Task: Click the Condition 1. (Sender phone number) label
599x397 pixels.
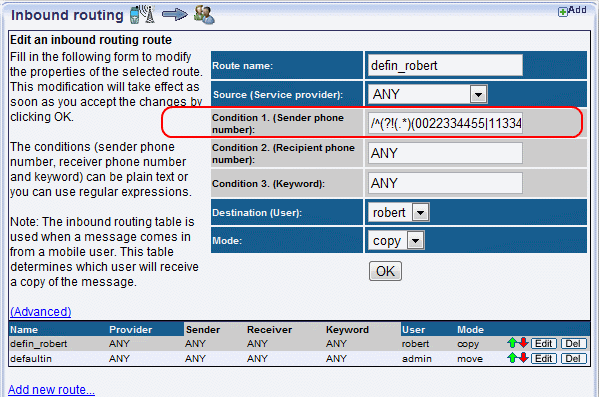Action: coord(278,123)
